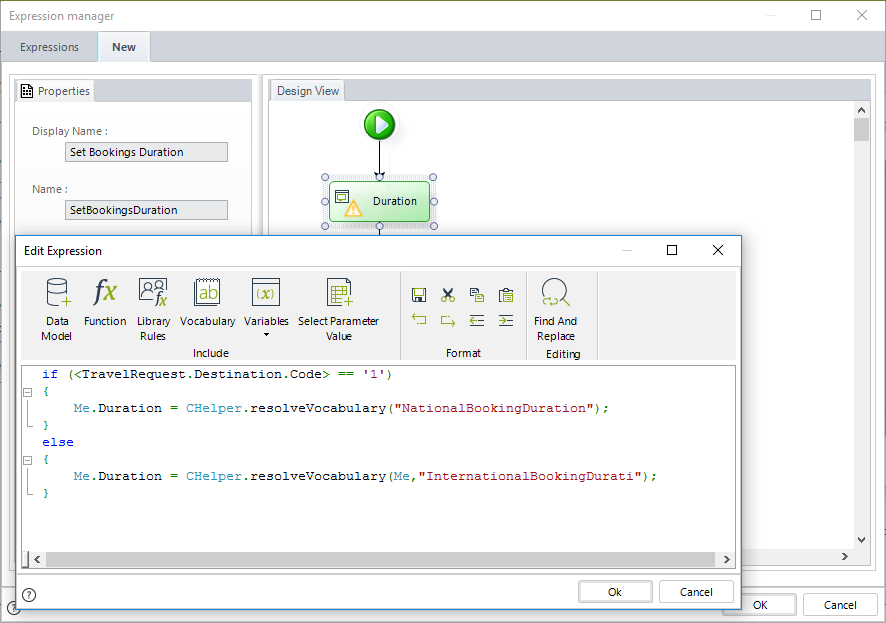Cut selection with the scissors icon

pos(448,295)
